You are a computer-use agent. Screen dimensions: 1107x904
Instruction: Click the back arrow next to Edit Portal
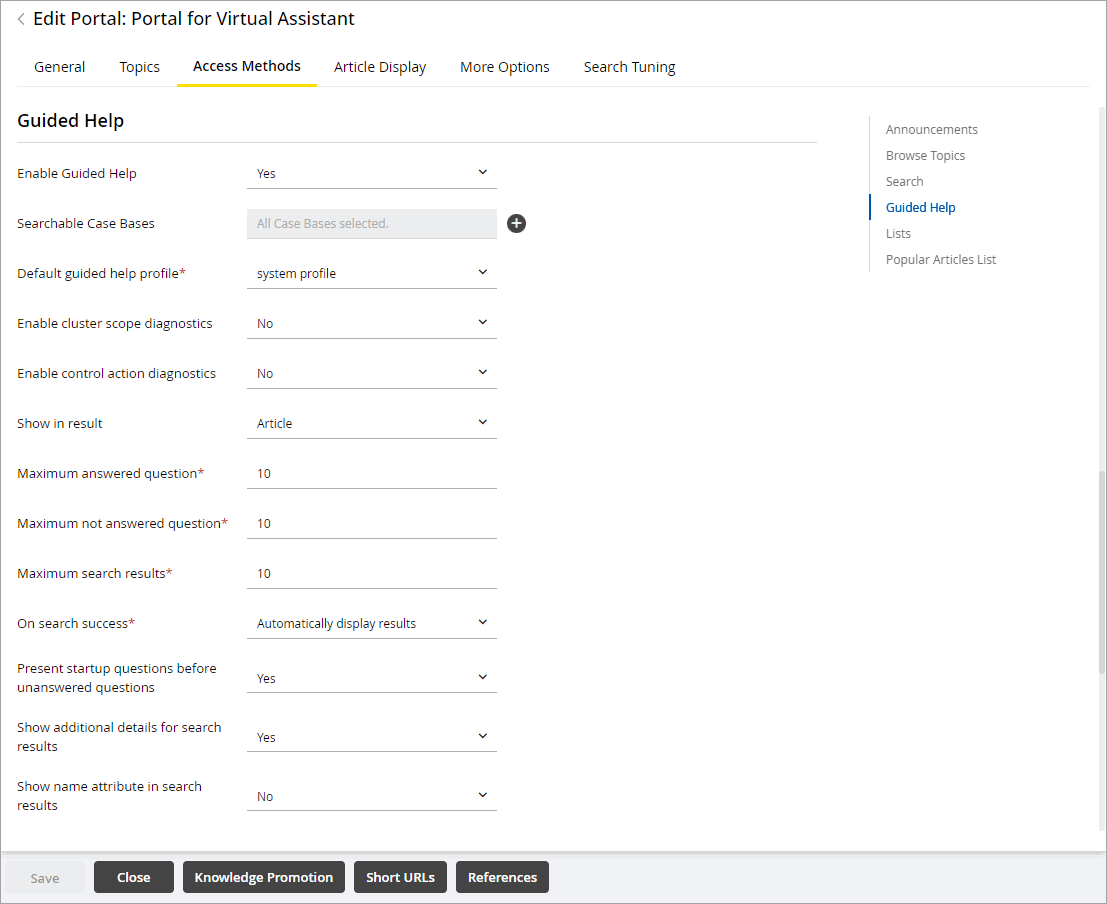pyautogui.click(x=19, y=18)
